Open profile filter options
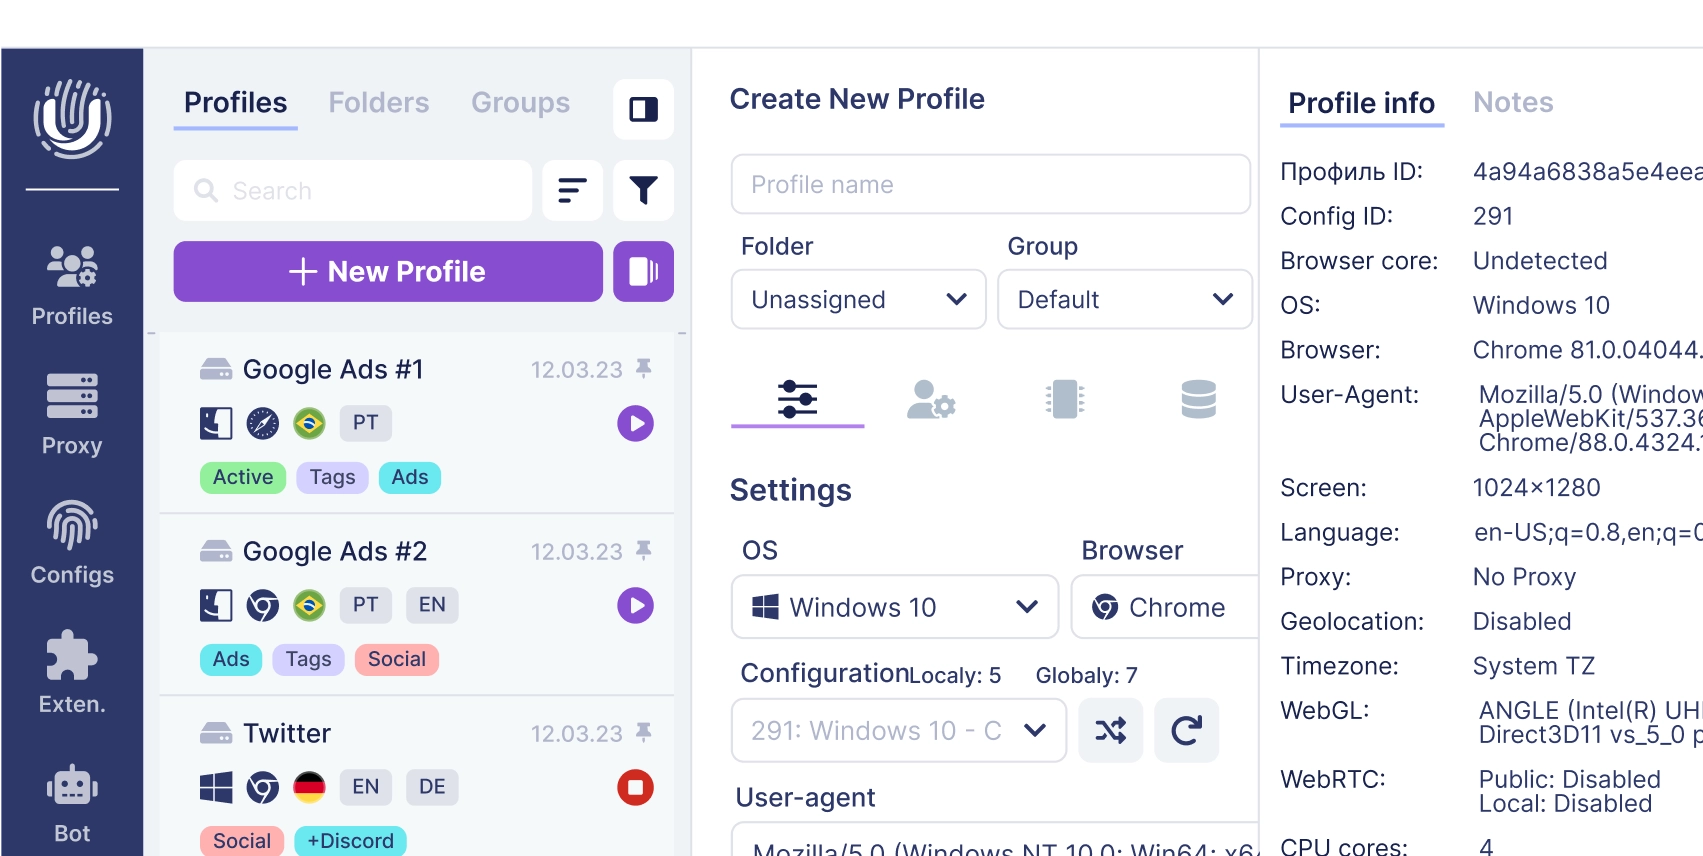This screenshot has width=1703, height=856. (x=644, y=189)
